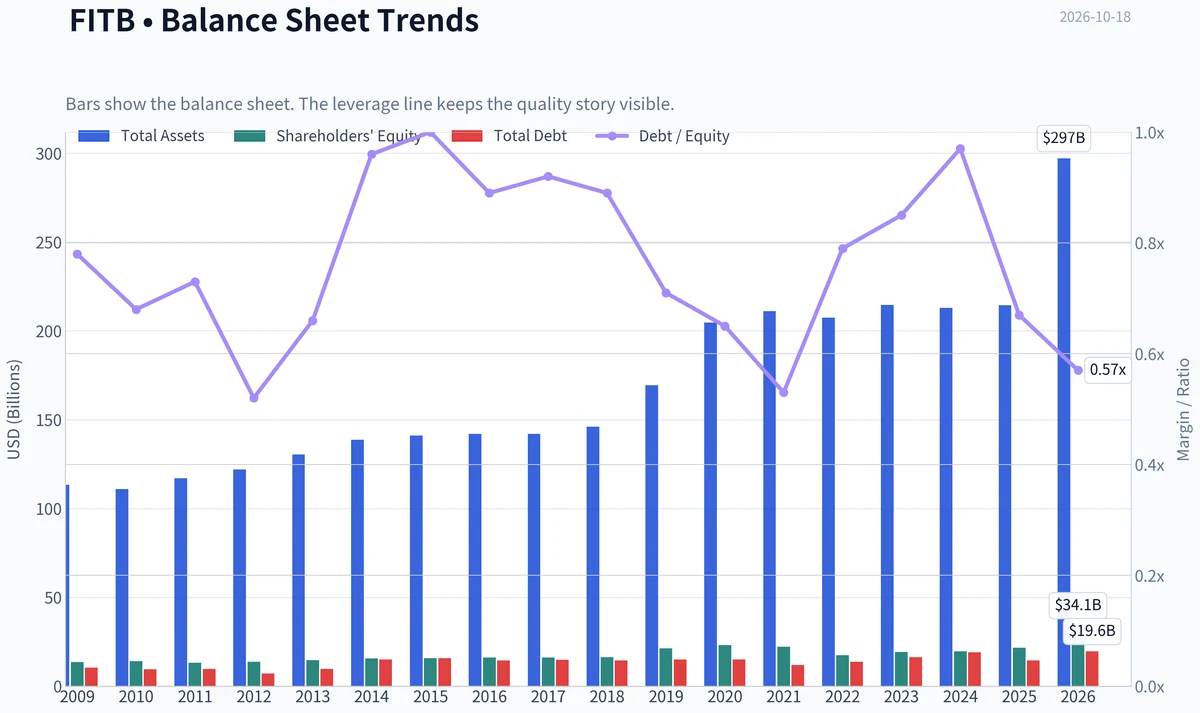Click the Debt / Equity point for 2021
The image size is (1200, 713).
pos(784,392)
